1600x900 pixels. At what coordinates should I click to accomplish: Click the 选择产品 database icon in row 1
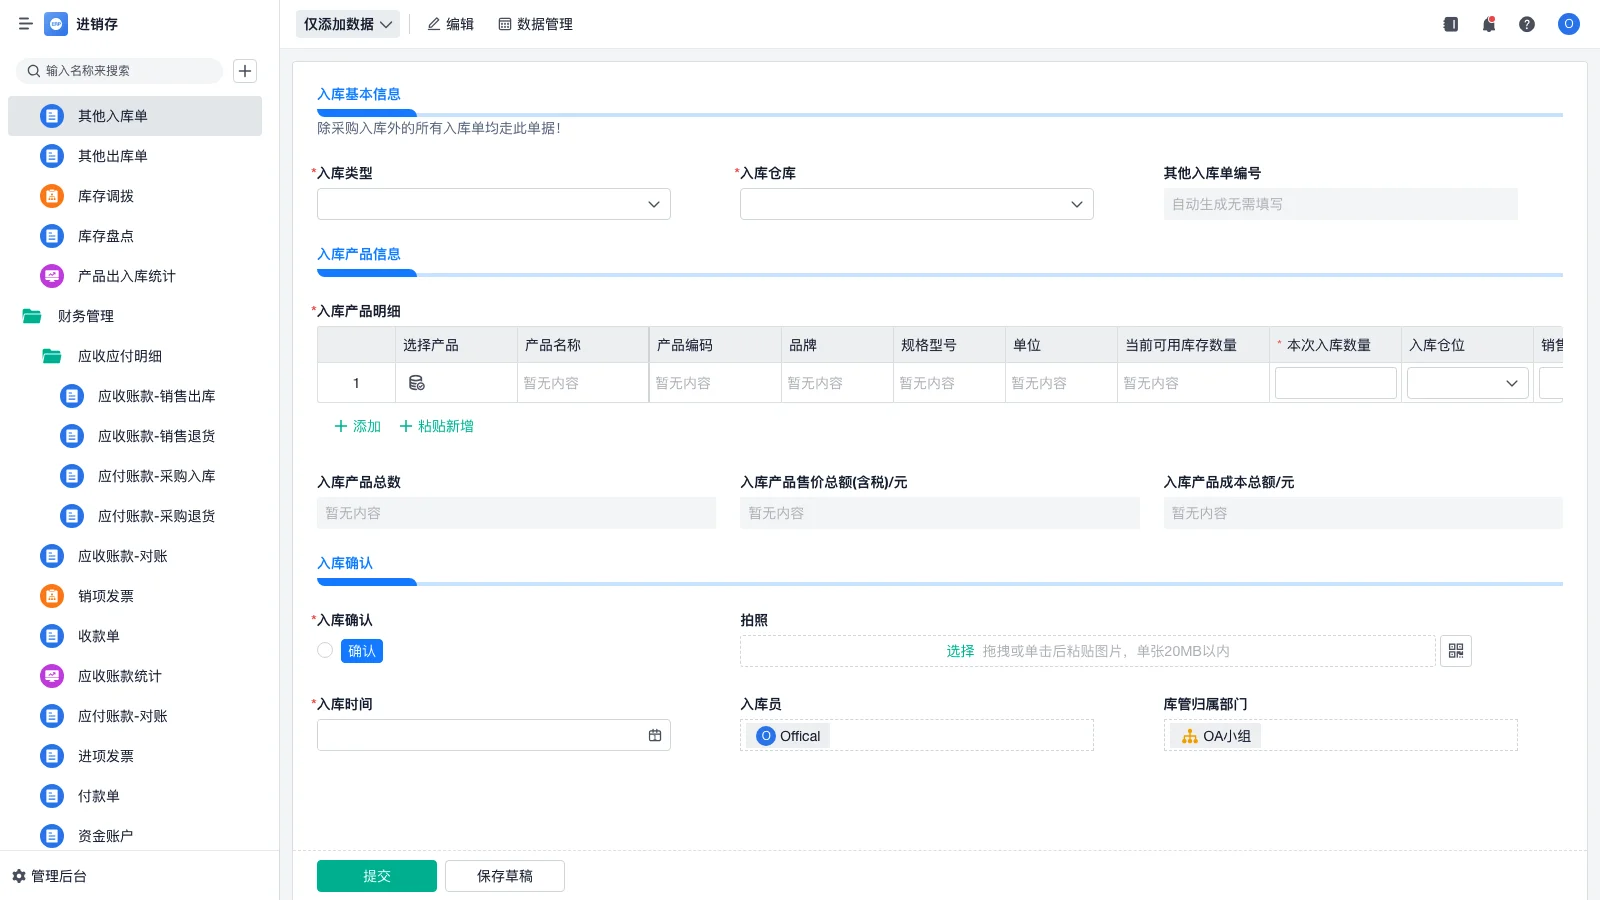point(417,383)
